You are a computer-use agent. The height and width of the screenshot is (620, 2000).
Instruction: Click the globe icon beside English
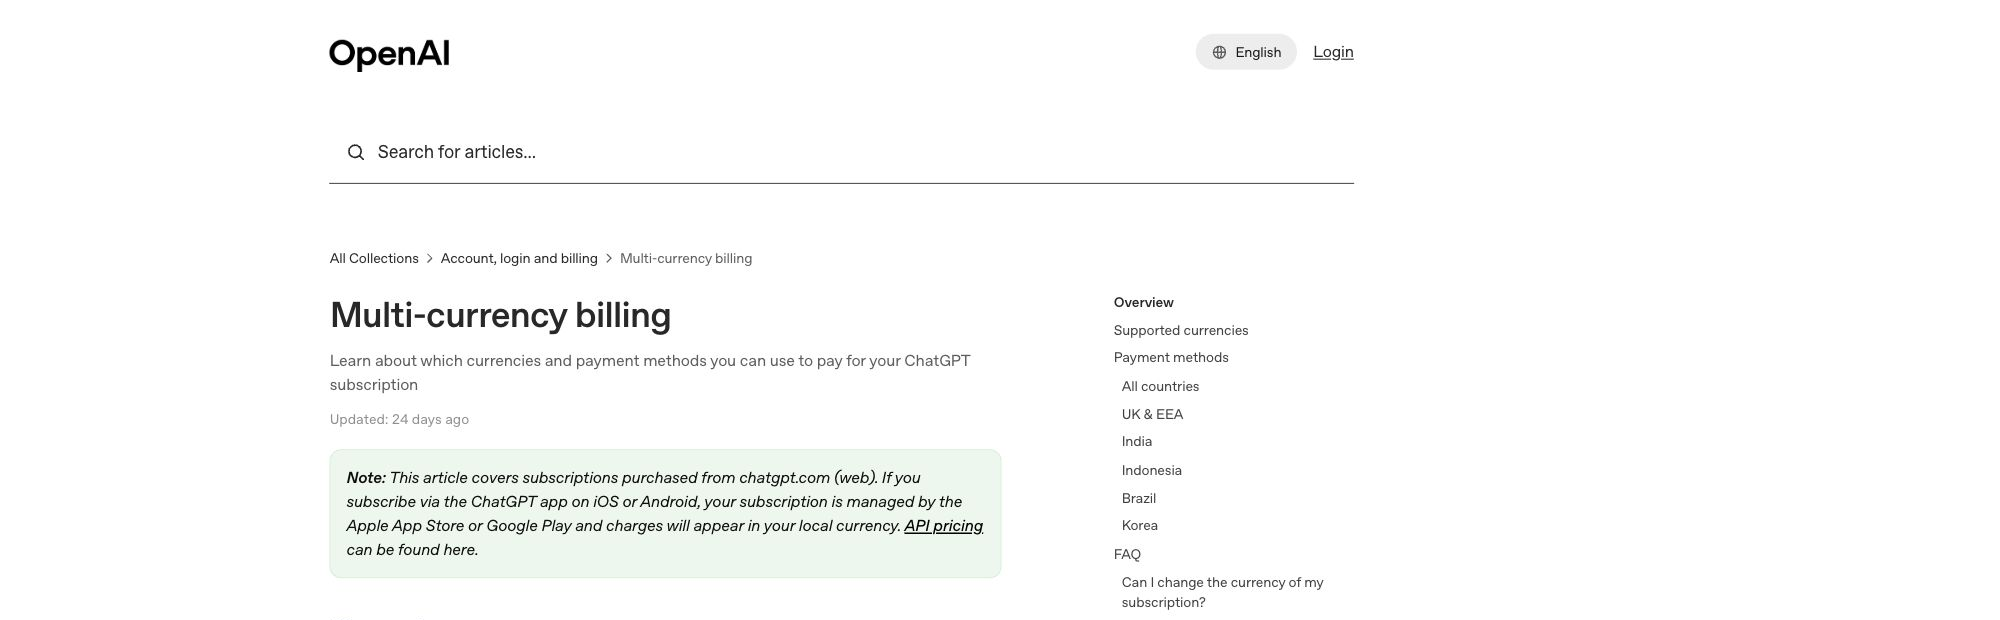pyautogui.click(x=1219, y=52)
